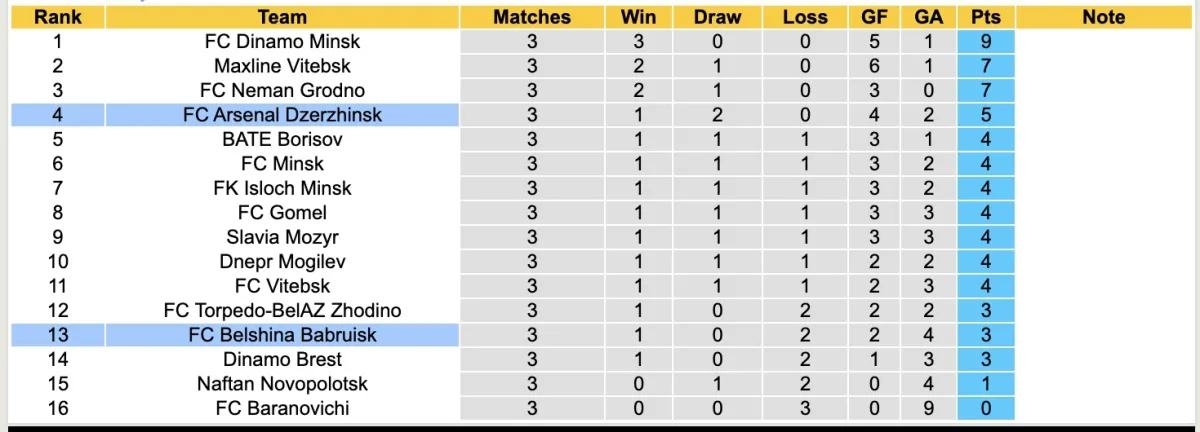Image resolution: width=1200 pixels, height=432 pixels.
Task: Sort by the Pts column header
Action: (x=985, y=17)
